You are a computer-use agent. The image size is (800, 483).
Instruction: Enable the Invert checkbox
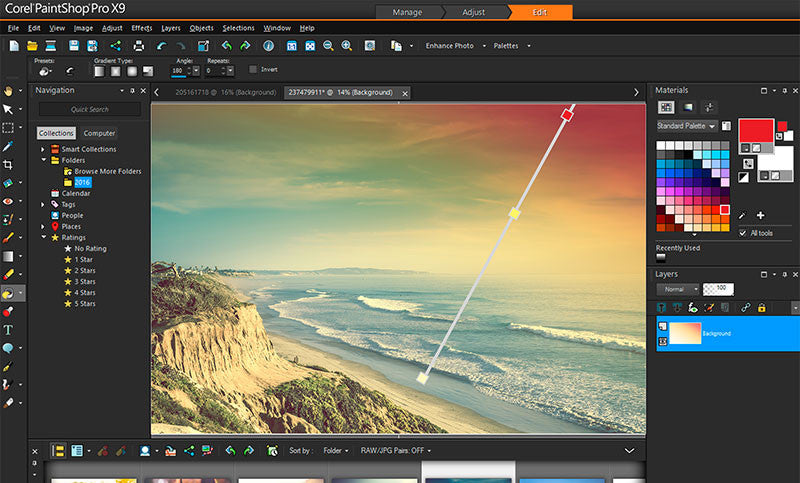tap(253, 70)
